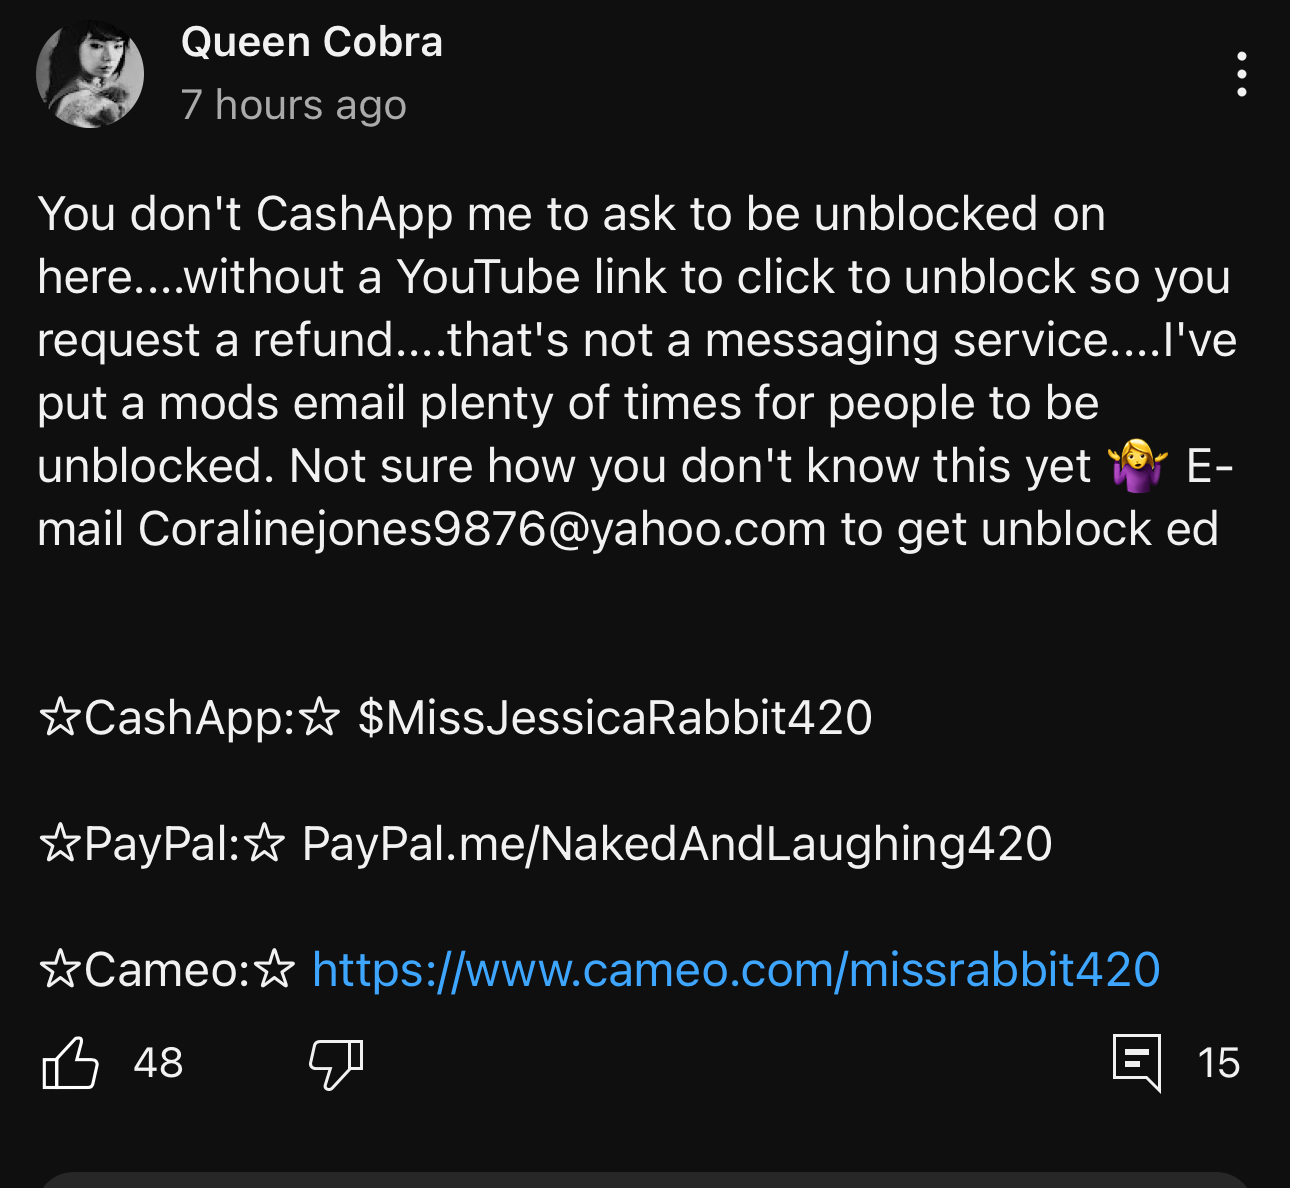
Task: Tap the 48 likes count
Action: (x=159, y=1063)
